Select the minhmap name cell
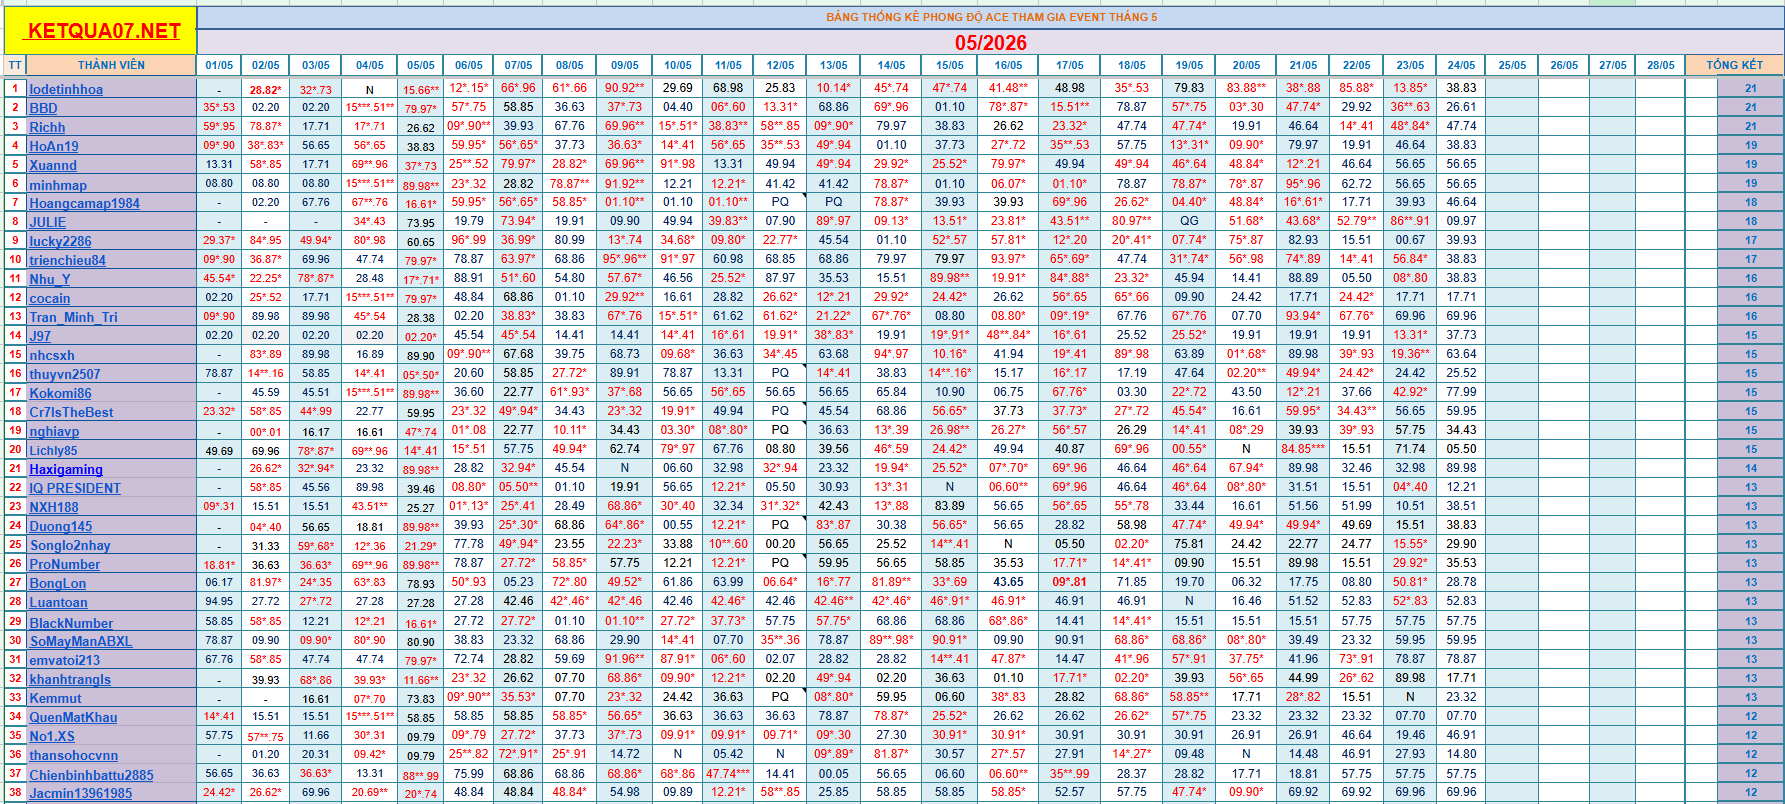This screenshot has height=804, width=1785. point(111,184)
